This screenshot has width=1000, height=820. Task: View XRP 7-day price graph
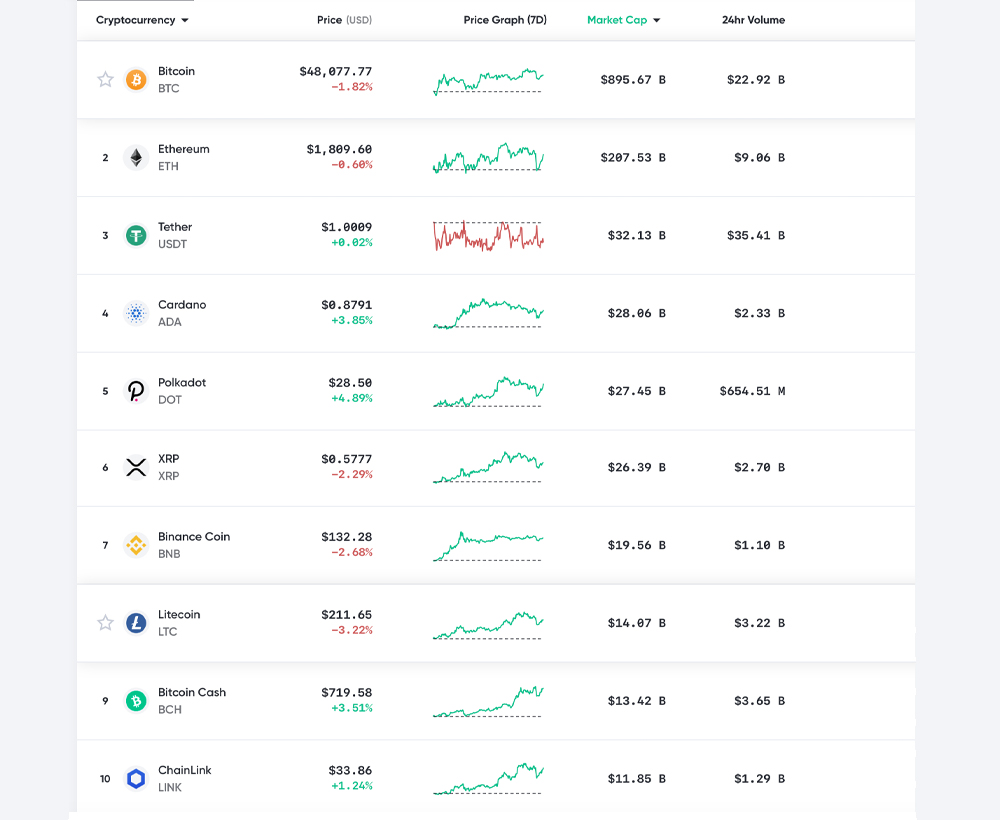pyautogui.click(x=488, y=467)
